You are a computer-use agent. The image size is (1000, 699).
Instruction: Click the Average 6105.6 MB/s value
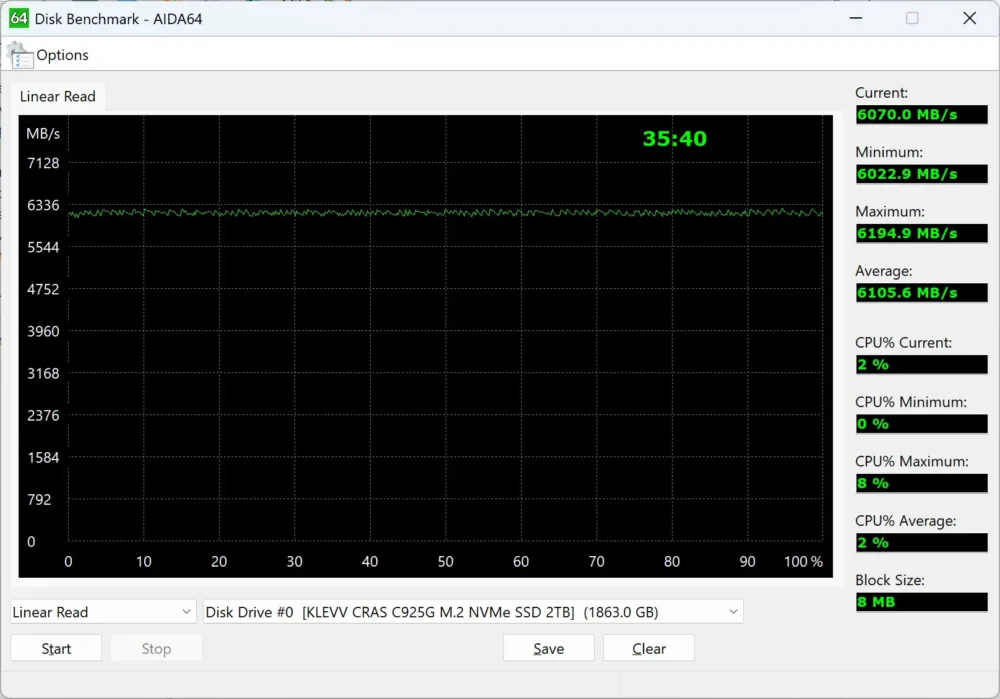click(921, 293)
